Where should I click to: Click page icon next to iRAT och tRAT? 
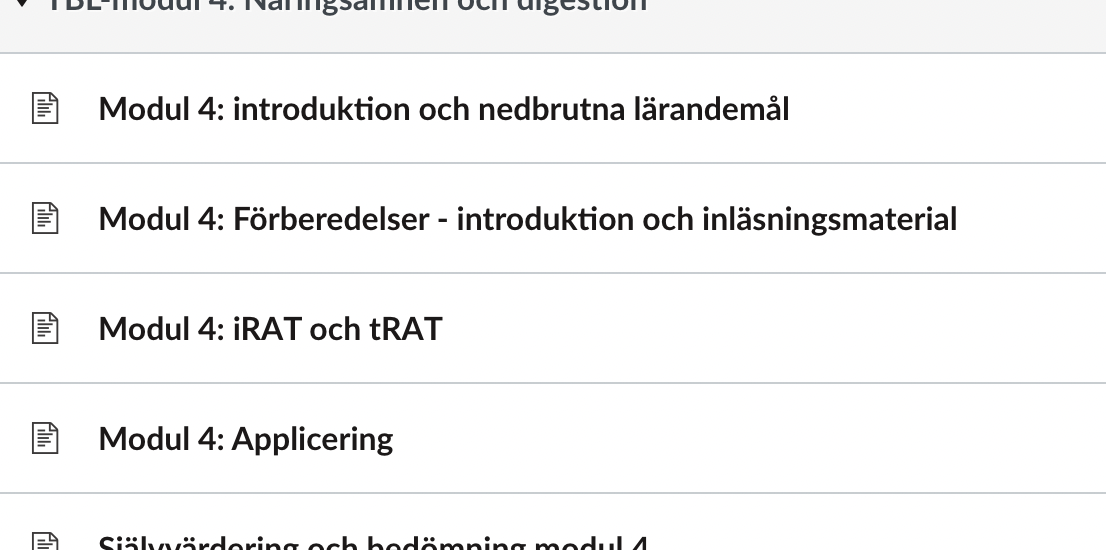coord(45,329)
